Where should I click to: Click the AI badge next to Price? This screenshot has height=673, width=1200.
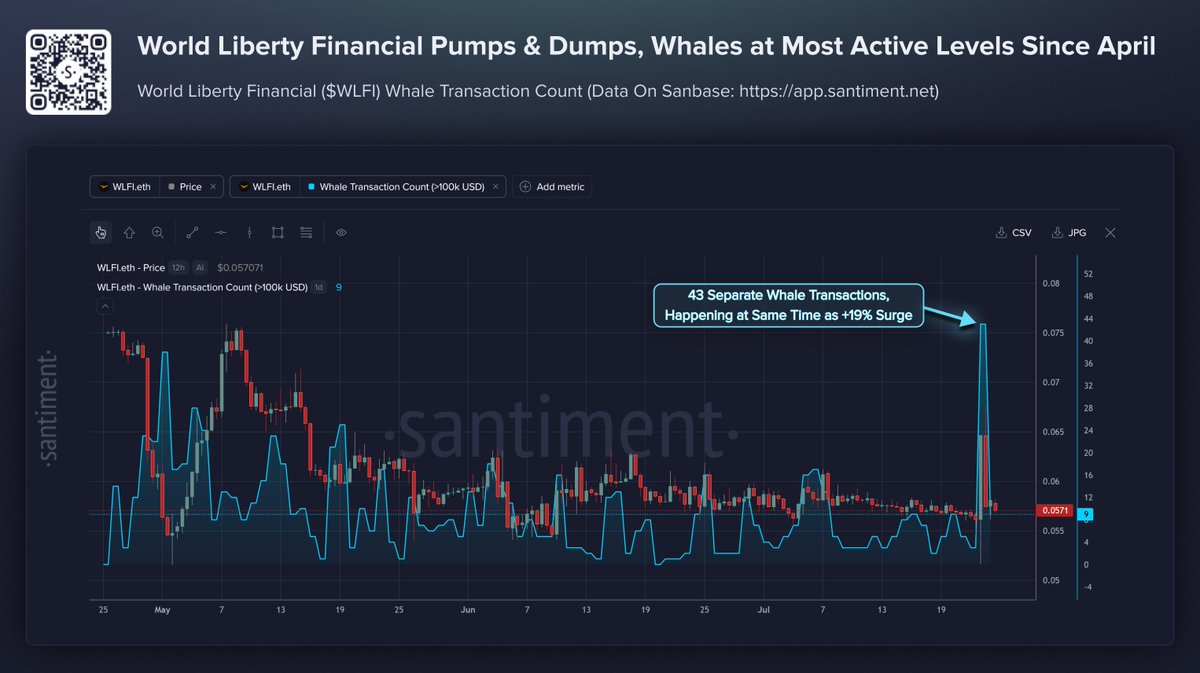[200, 268]
